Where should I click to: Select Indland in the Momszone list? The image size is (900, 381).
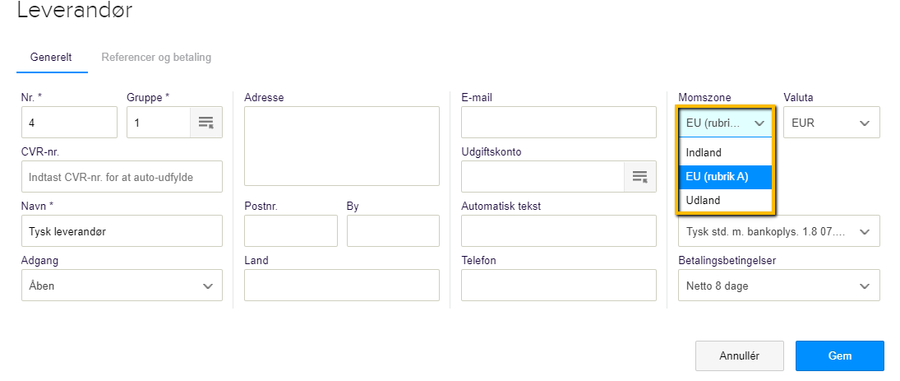(726, 153)
